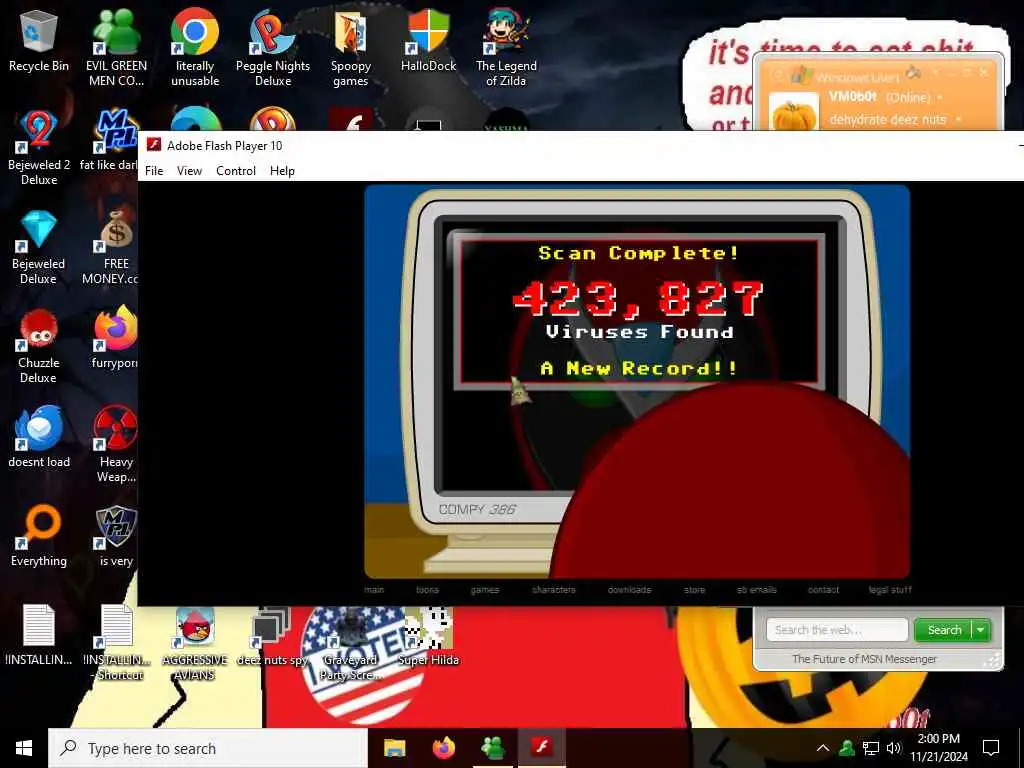Viewport: 1024px width, 768px height.
Task: Open File Explorer from the taskbar
Action: [394, 747]
